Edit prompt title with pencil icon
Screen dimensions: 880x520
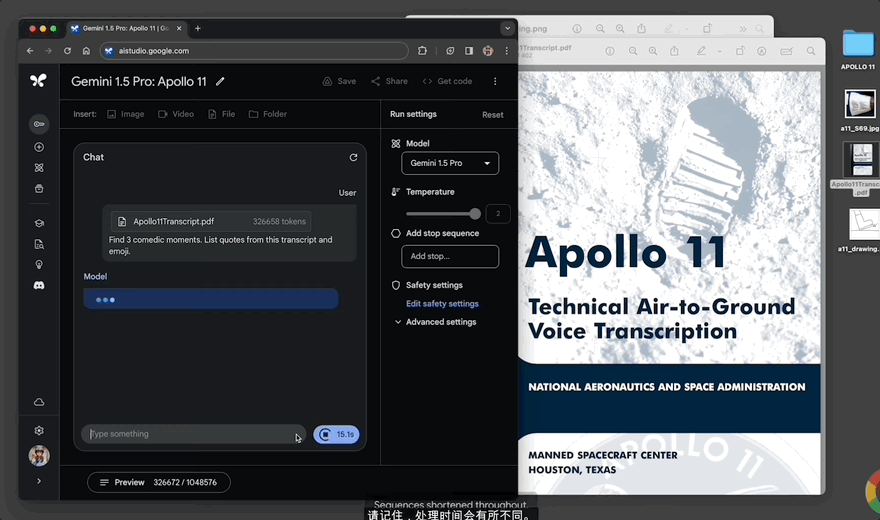220,81
